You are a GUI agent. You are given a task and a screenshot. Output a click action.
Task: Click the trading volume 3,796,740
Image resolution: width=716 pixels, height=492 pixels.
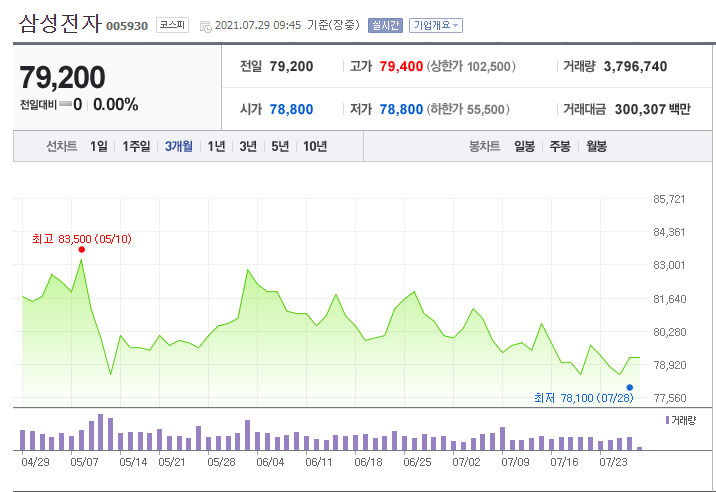pos(635,66)
